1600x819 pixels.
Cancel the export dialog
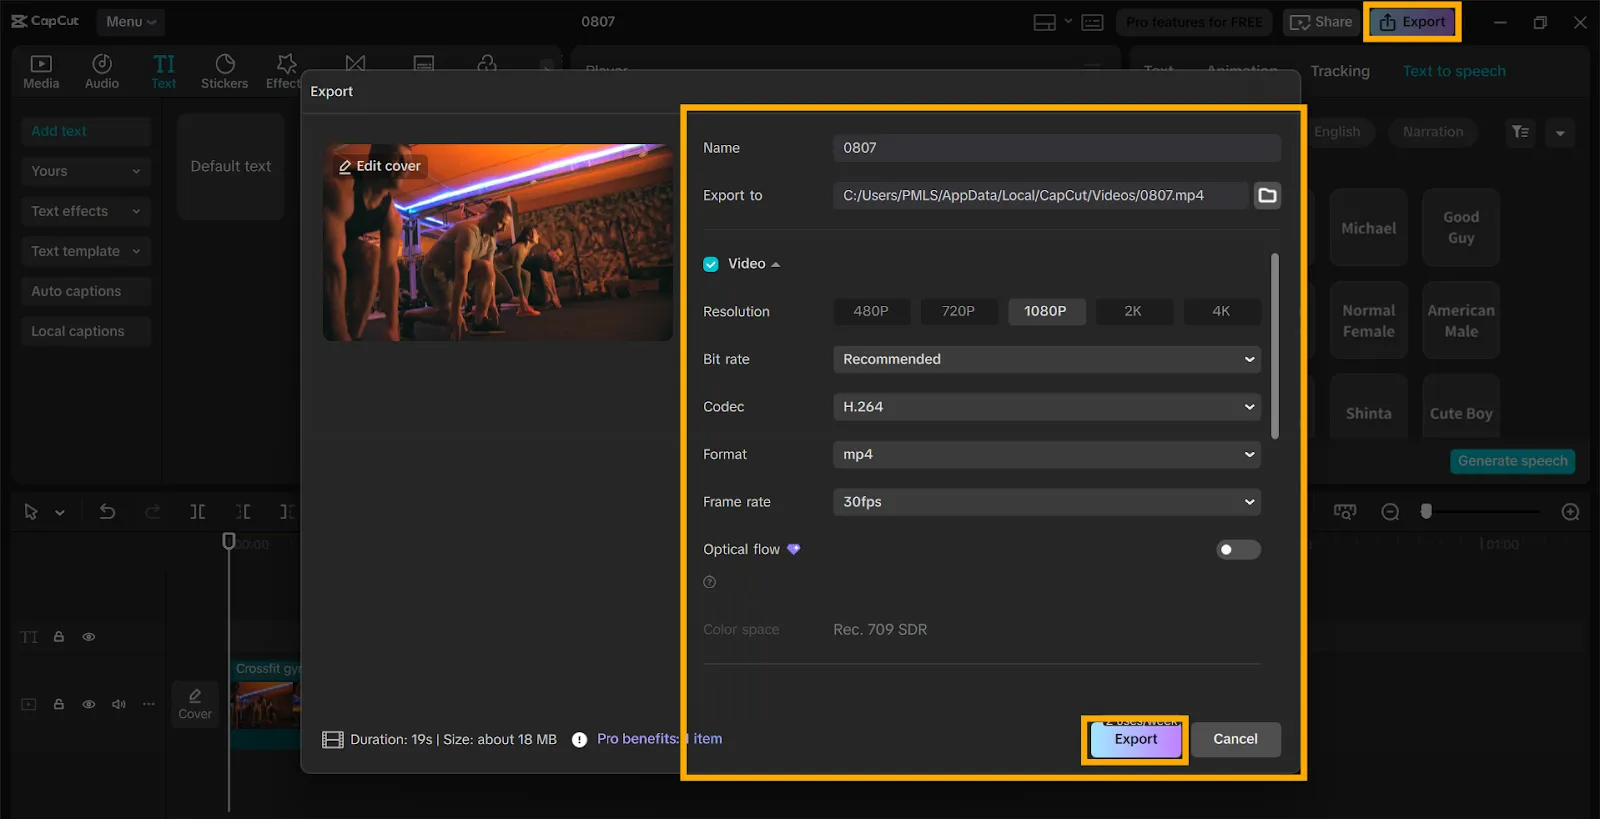point(1236,740)
